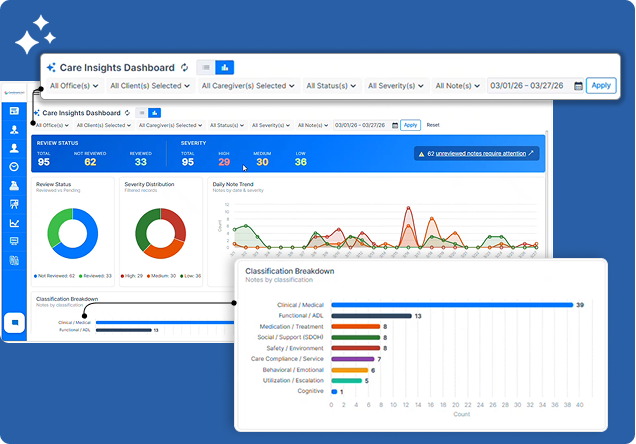Click the 'Low' severity count 36
Viewport: 636px width, 444px height.
[301, 162]
